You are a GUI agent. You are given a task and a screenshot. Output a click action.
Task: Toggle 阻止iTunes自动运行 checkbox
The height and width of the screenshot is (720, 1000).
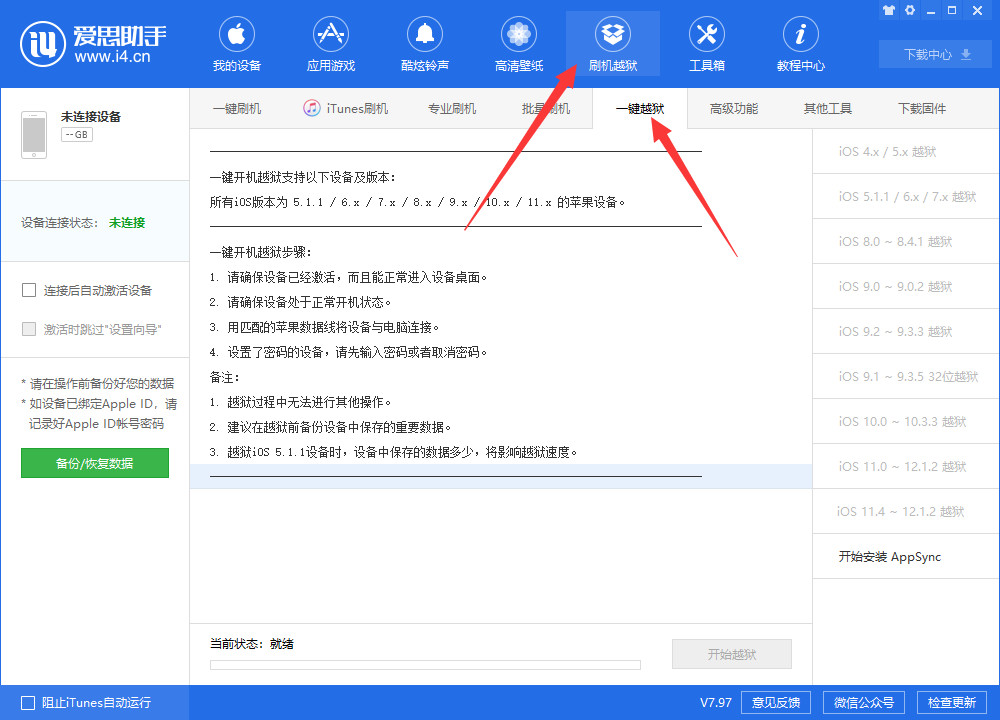28,703
